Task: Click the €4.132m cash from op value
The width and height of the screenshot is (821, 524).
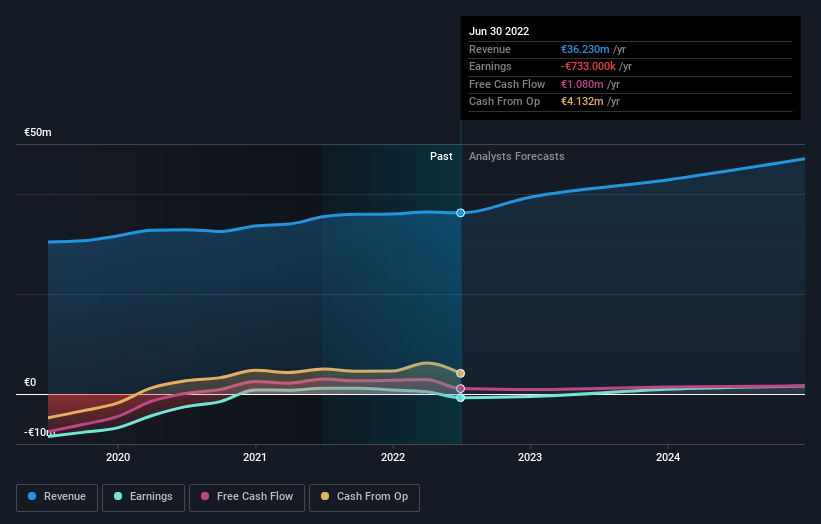Action: [x=582, y=102]
